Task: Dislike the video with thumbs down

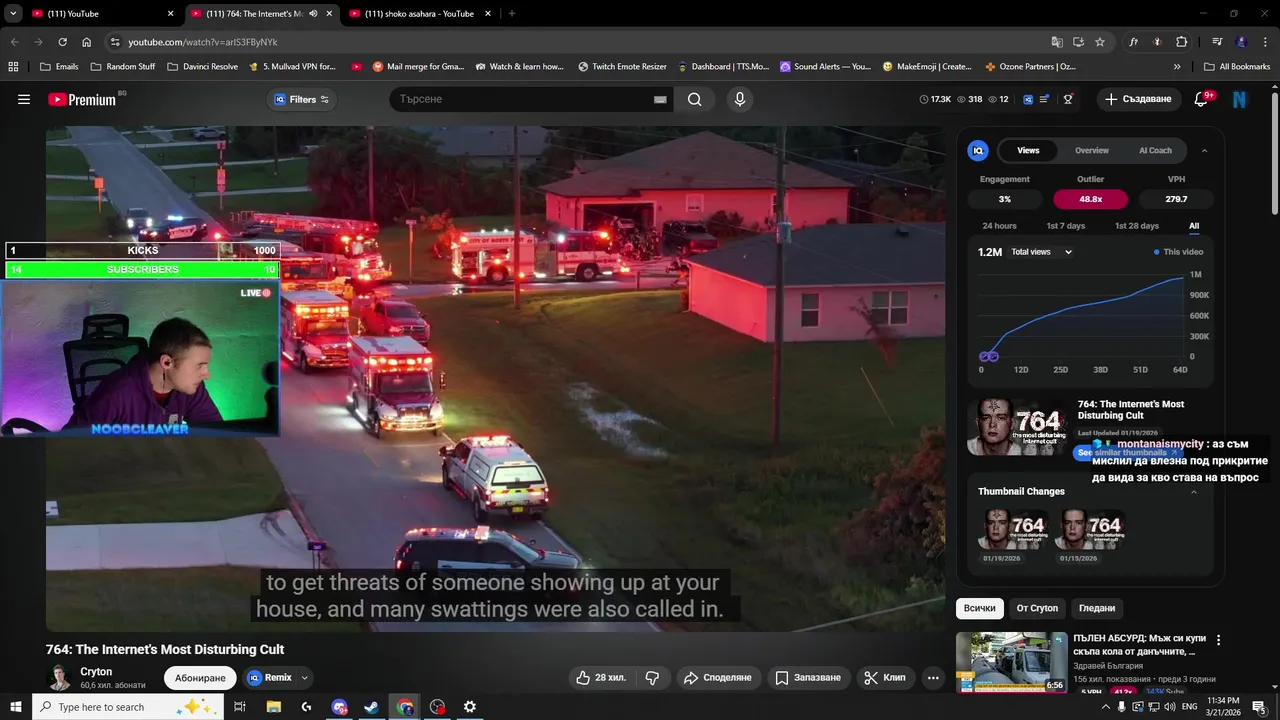Action: click(x=652, y=677)
